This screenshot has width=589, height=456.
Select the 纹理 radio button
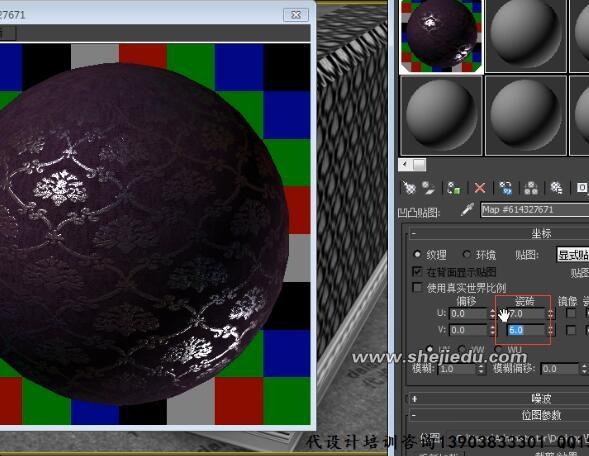tap(417, 254)
